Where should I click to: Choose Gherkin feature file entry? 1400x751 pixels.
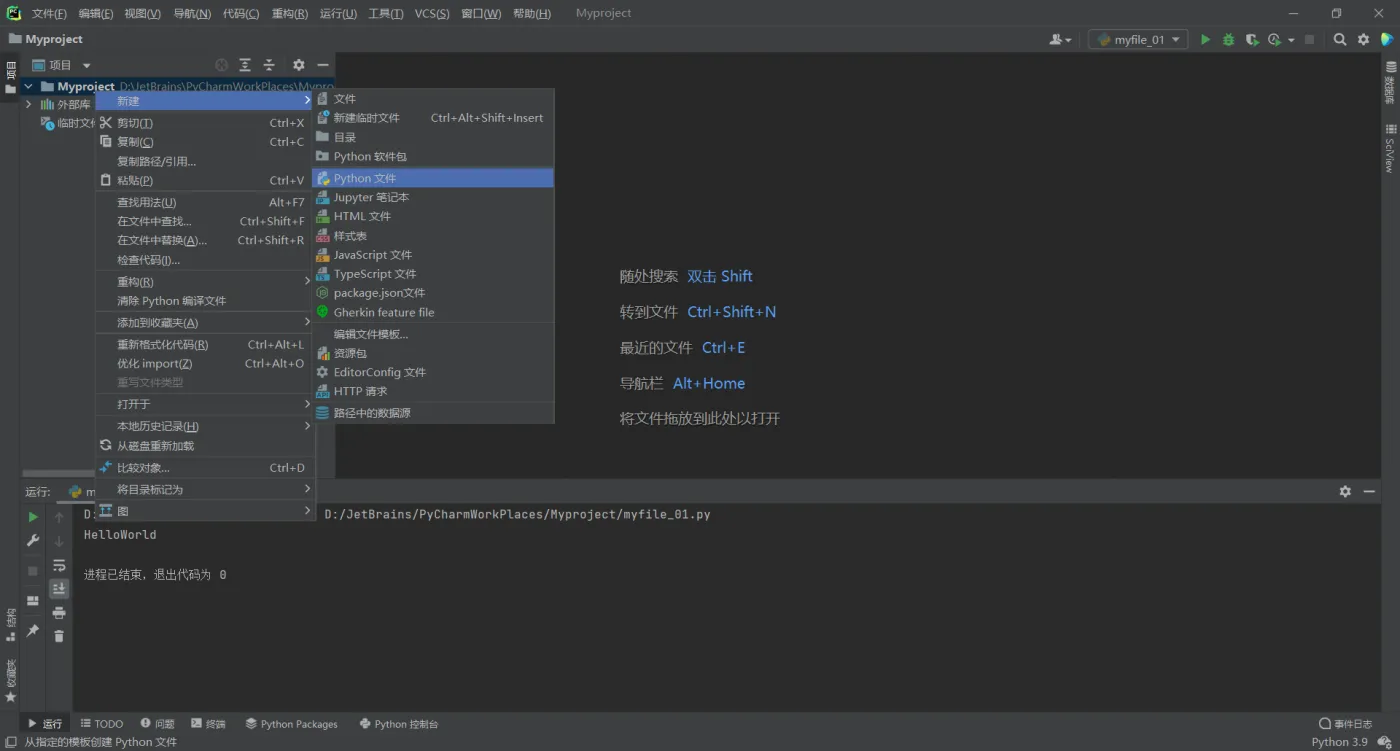(x=433, y=312)
